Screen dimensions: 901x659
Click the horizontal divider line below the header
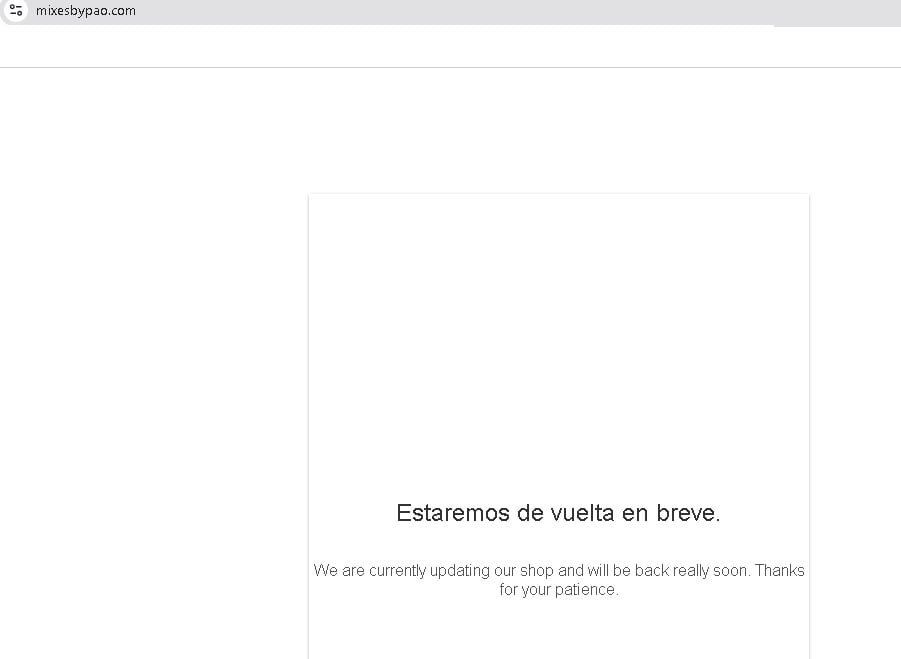pyautogui.click(x=450, y=67)
